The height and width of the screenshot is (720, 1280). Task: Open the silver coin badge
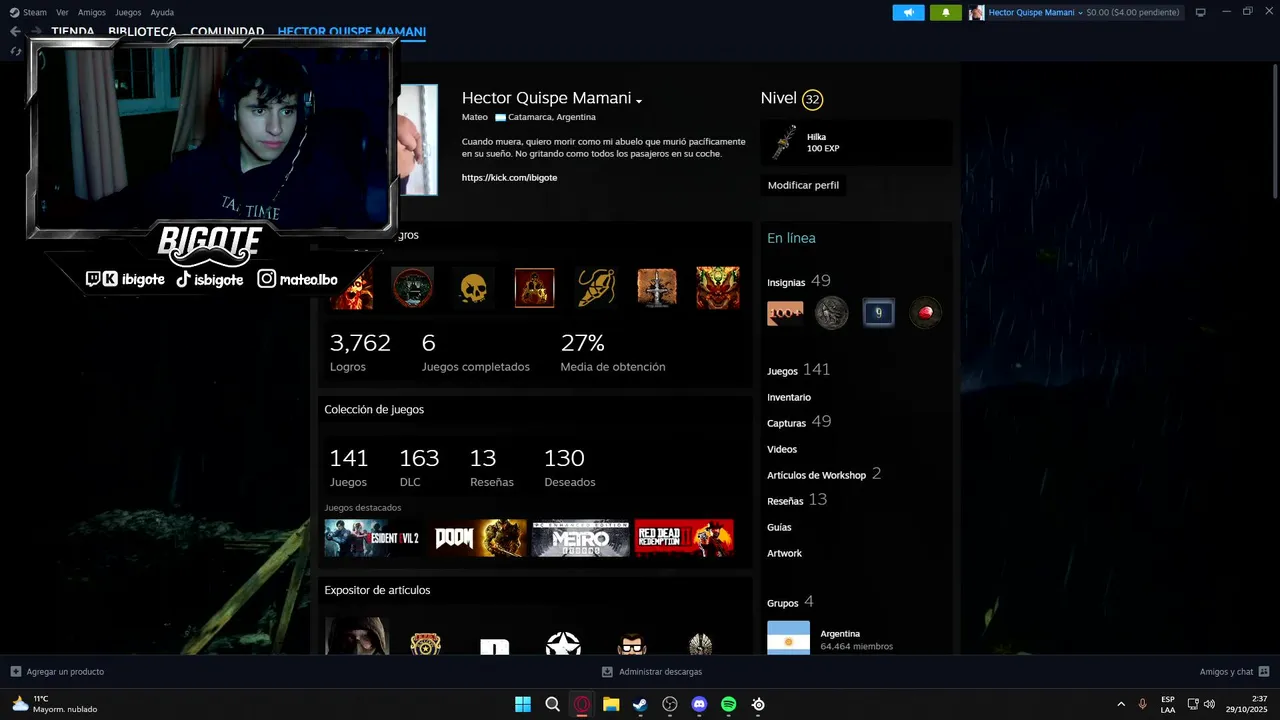831,313
